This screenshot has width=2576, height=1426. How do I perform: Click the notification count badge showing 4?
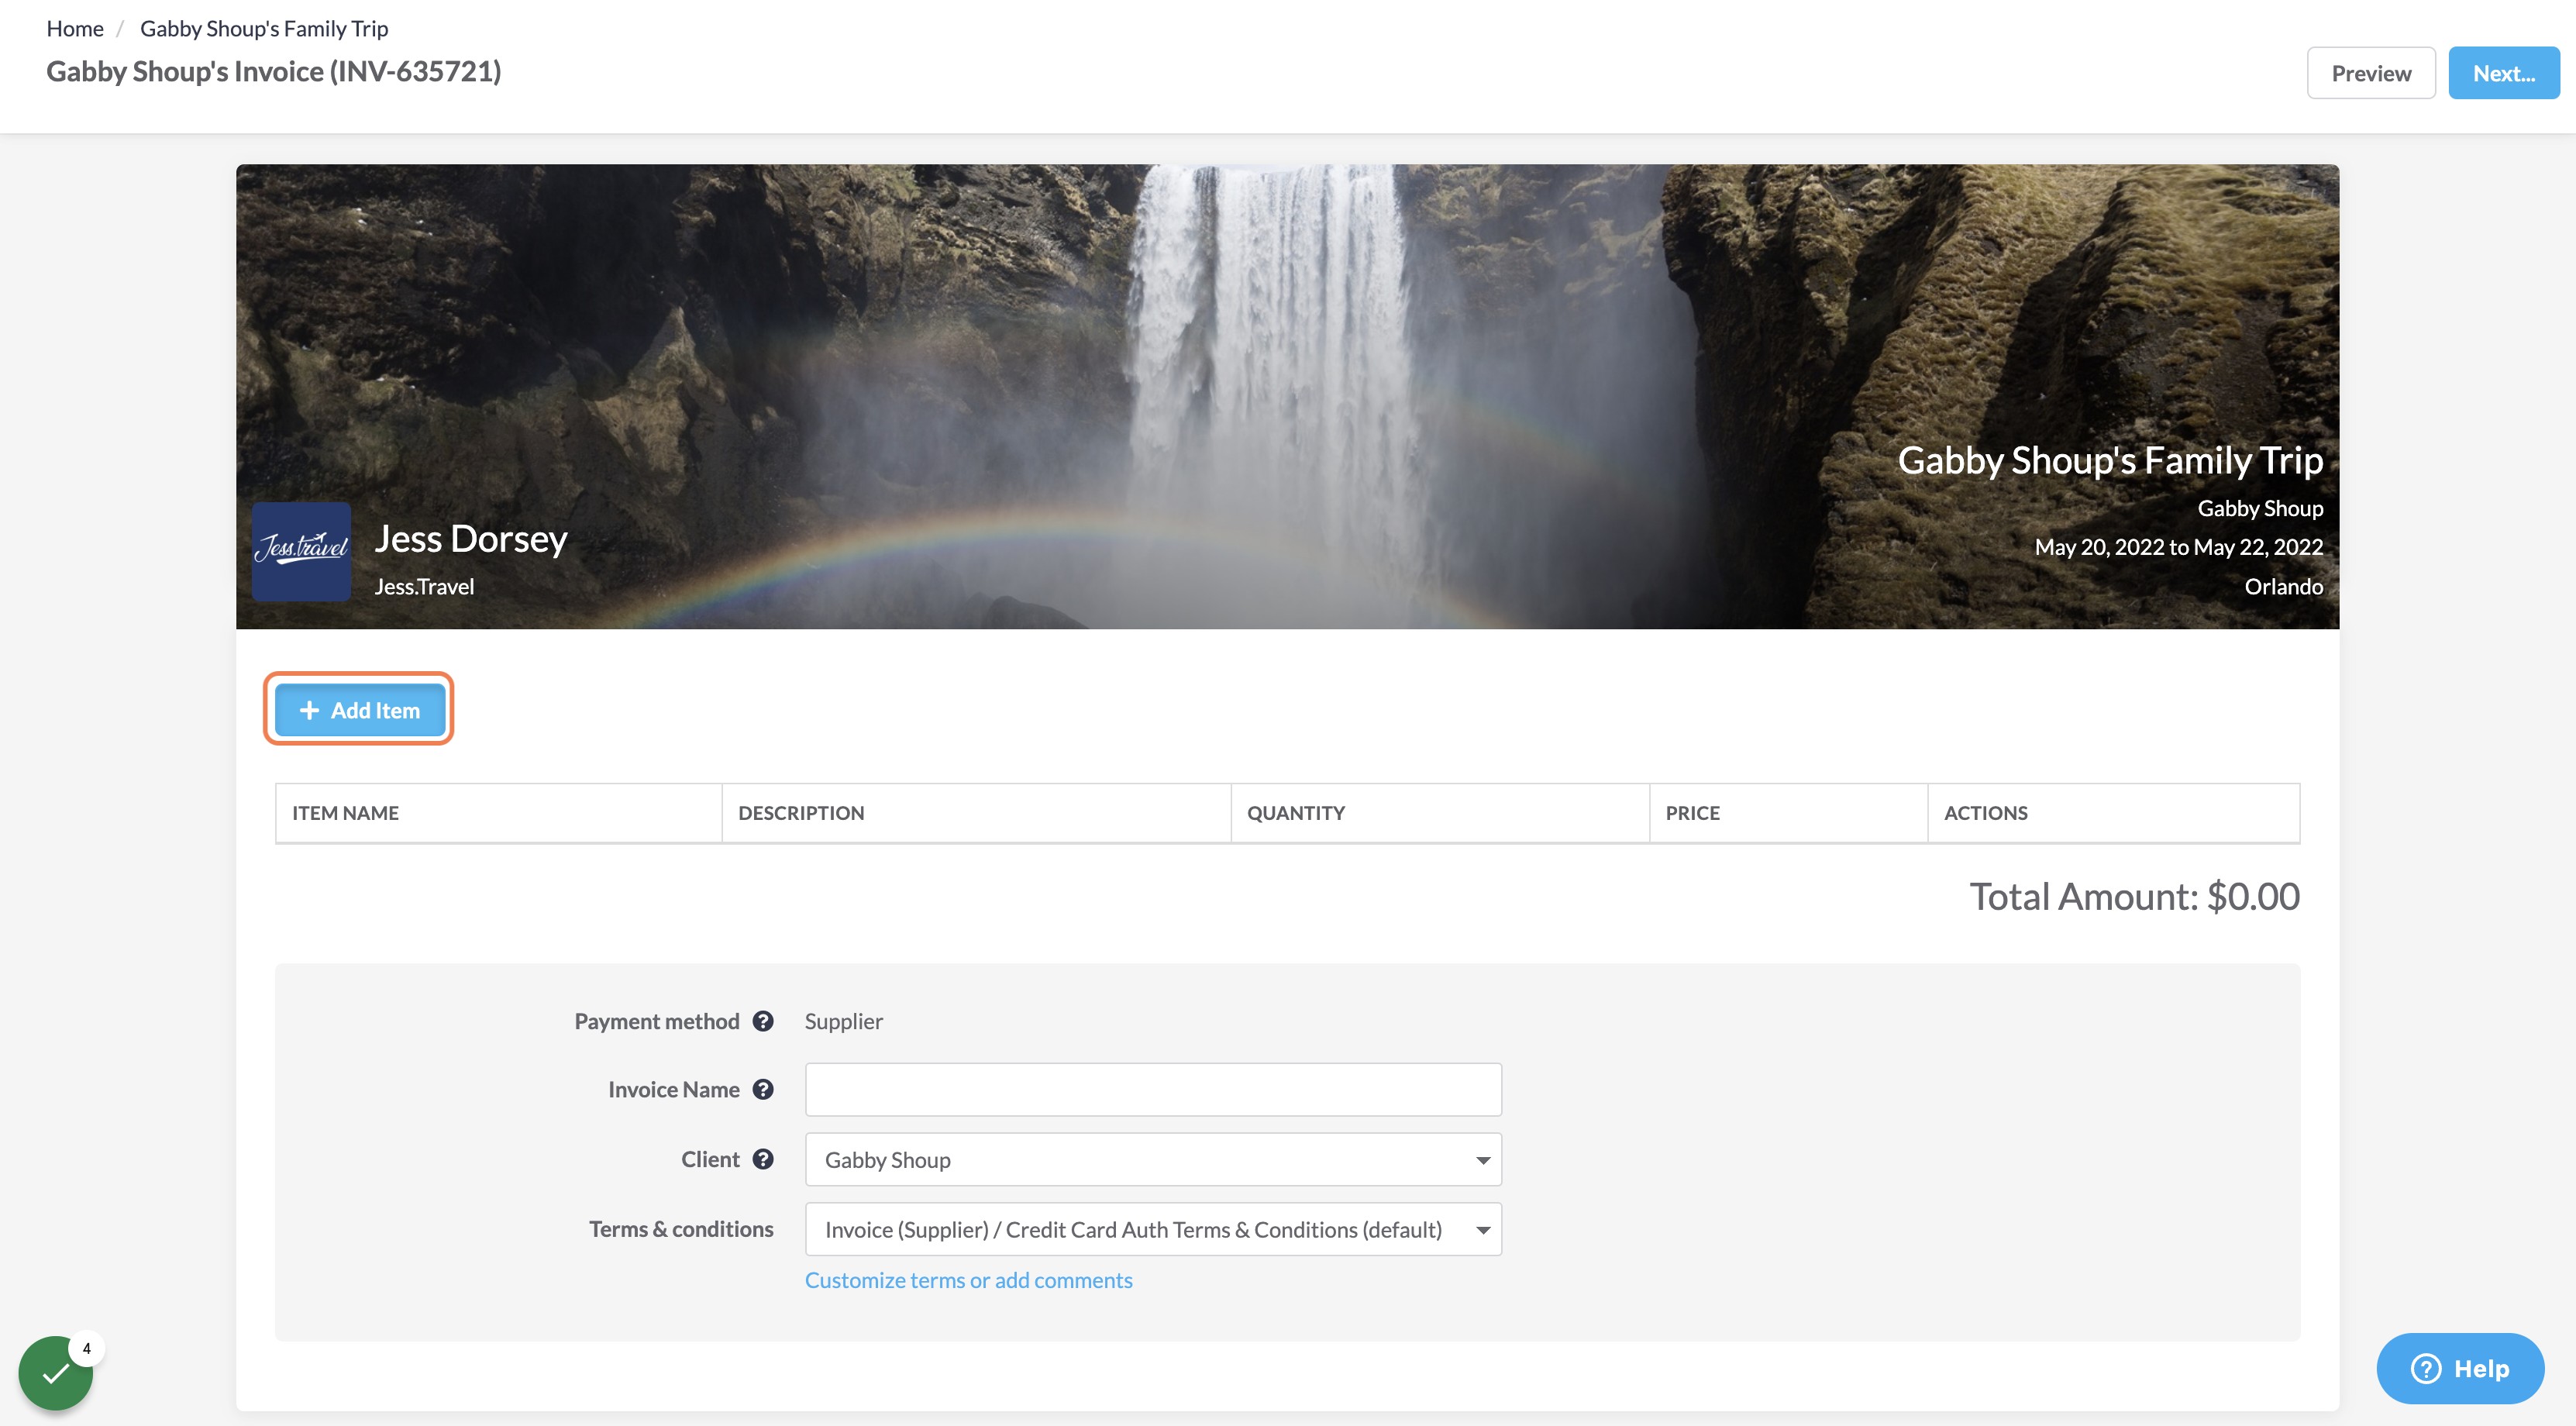point(87,1348)
